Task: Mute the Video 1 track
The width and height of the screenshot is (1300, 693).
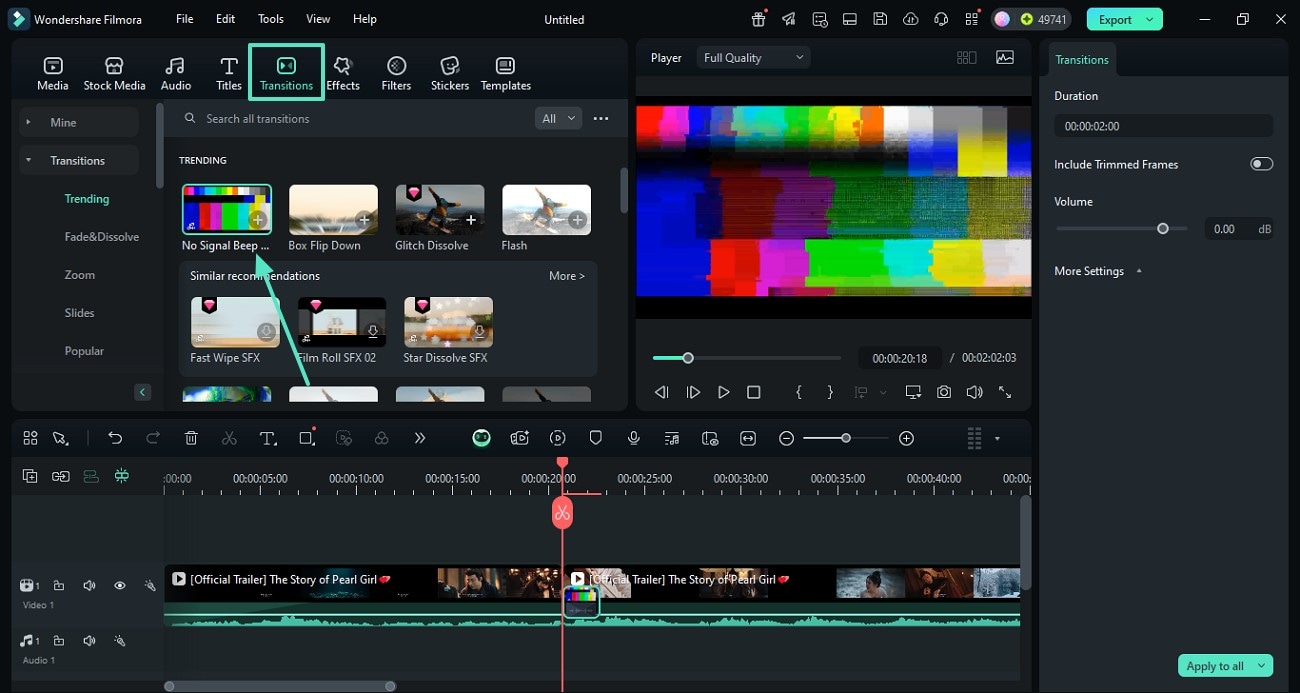Action: tap(89, 585)
